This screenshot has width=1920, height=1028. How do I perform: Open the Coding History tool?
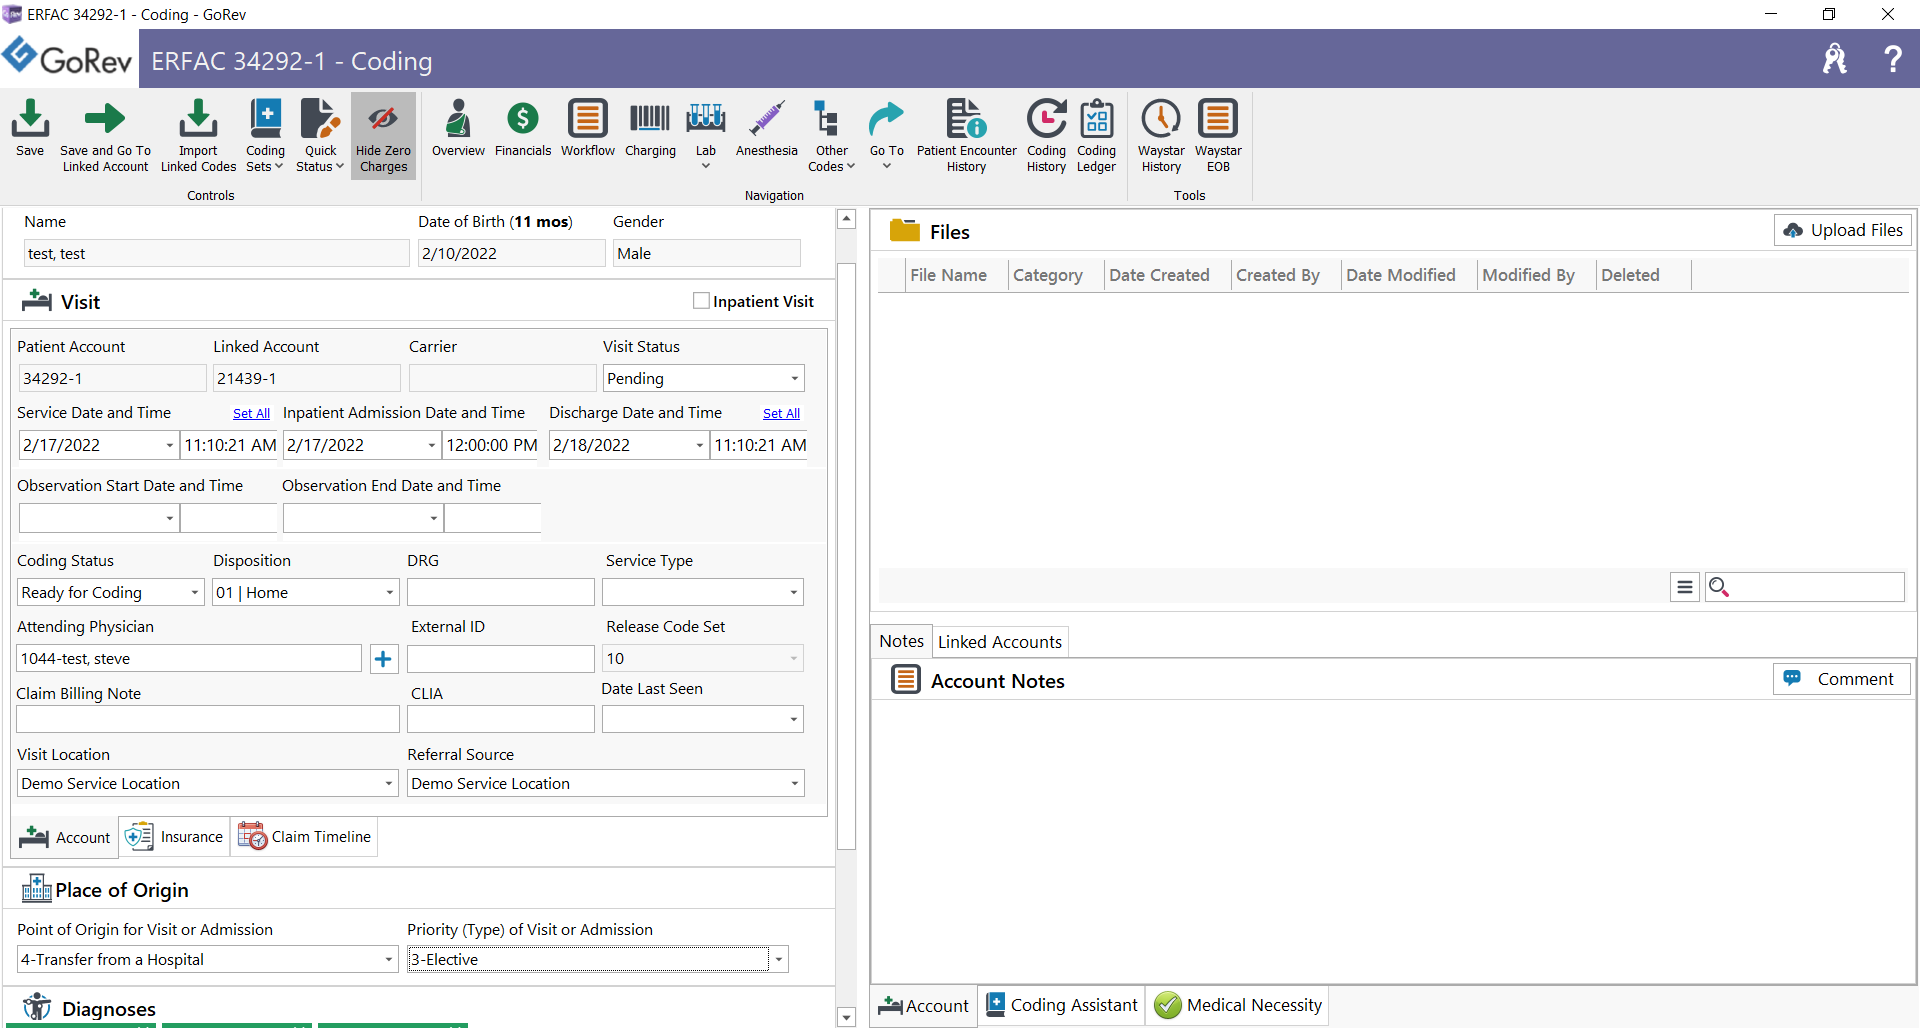pos(1046,136)
